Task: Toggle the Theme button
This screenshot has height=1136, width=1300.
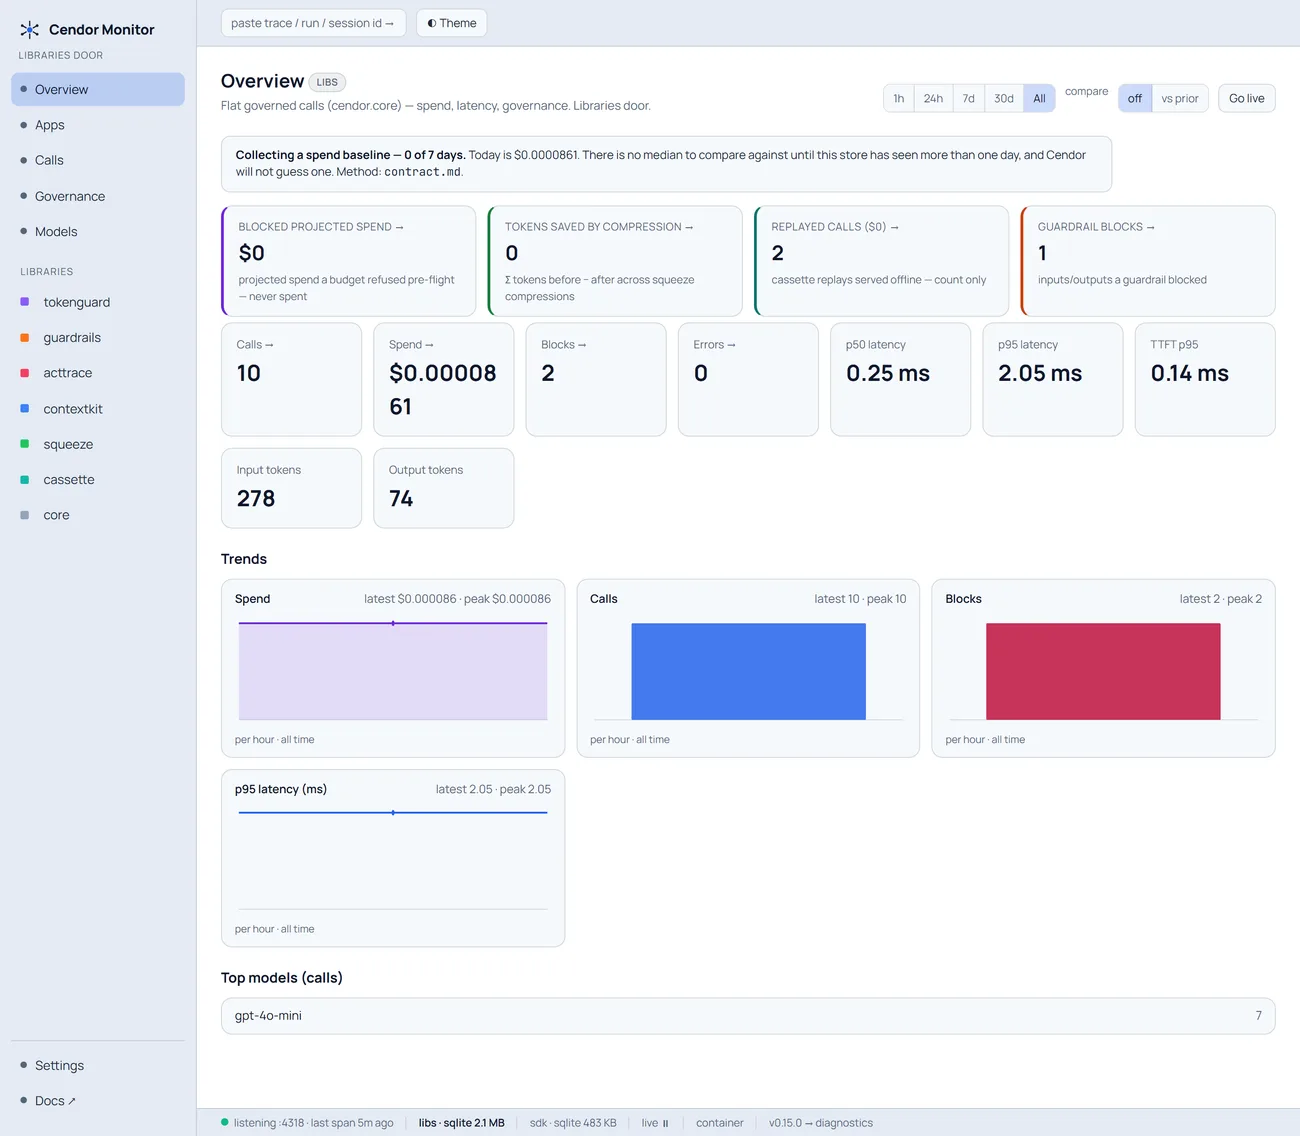Action: coord(452,23)
